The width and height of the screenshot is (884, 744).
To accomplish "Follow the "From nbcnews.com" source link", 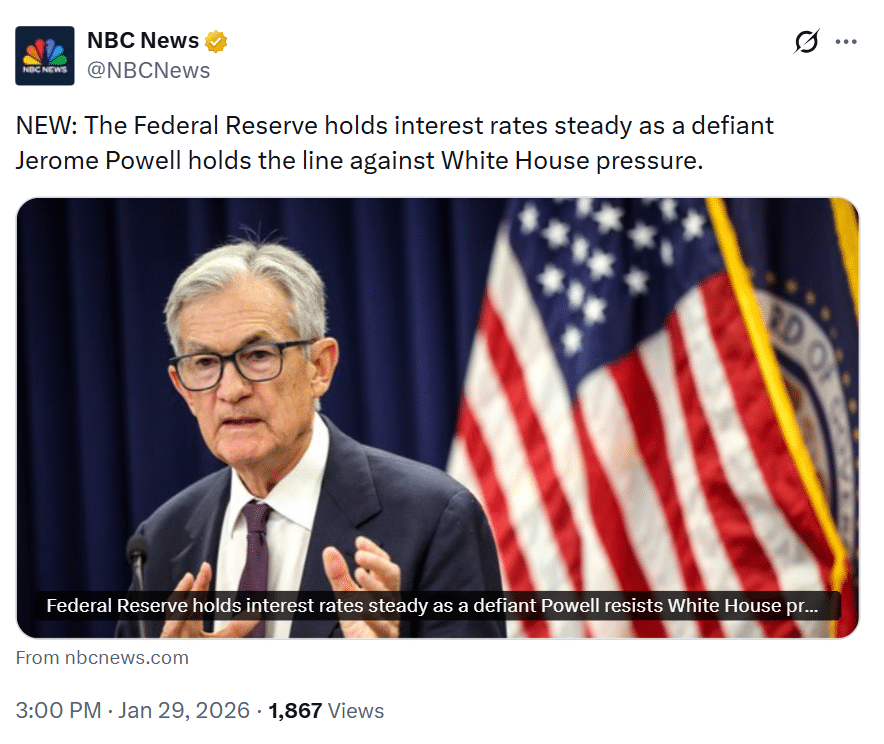I will tap(102, 657).
